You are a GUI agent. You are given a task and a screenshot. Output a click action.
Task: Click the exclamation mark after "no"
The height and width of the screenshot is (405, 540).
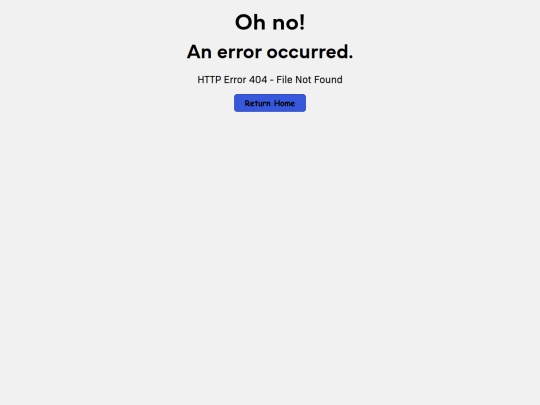click(x=302, y=22)
